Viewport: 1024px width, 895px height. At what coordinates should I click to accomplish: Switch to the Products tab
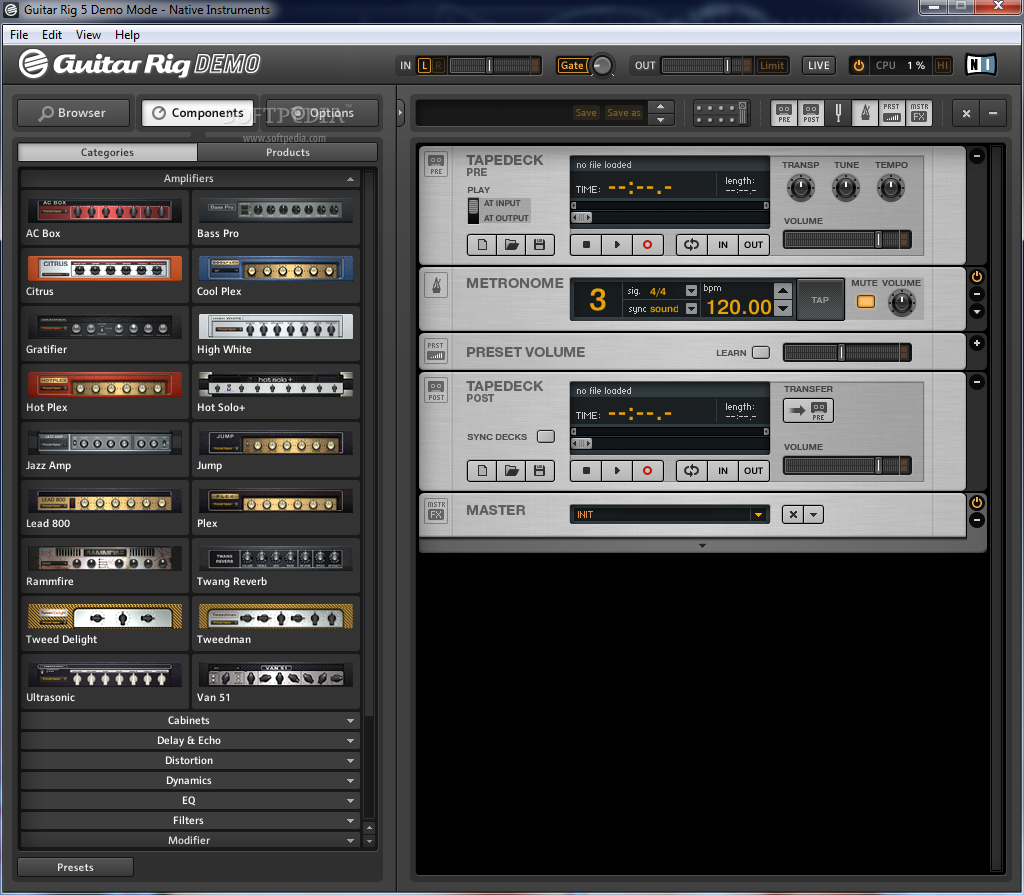click(x=287, y=152)
